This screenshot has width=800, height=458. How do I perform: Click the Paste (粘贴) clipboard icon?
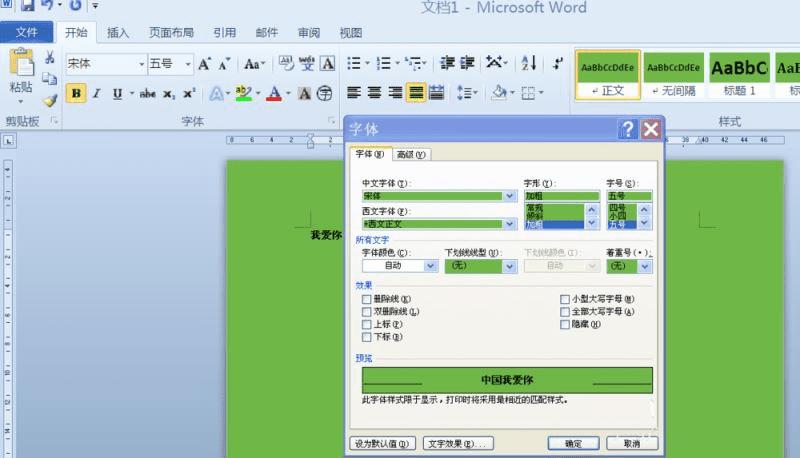click(x=21, y=63)
